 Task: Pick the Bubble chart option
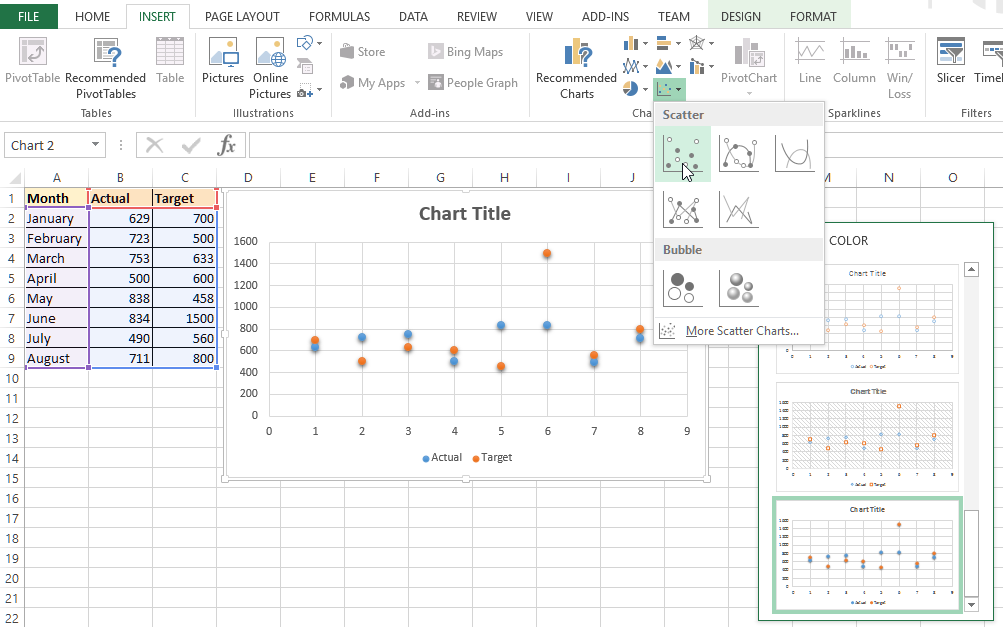(x=684, y=287)
